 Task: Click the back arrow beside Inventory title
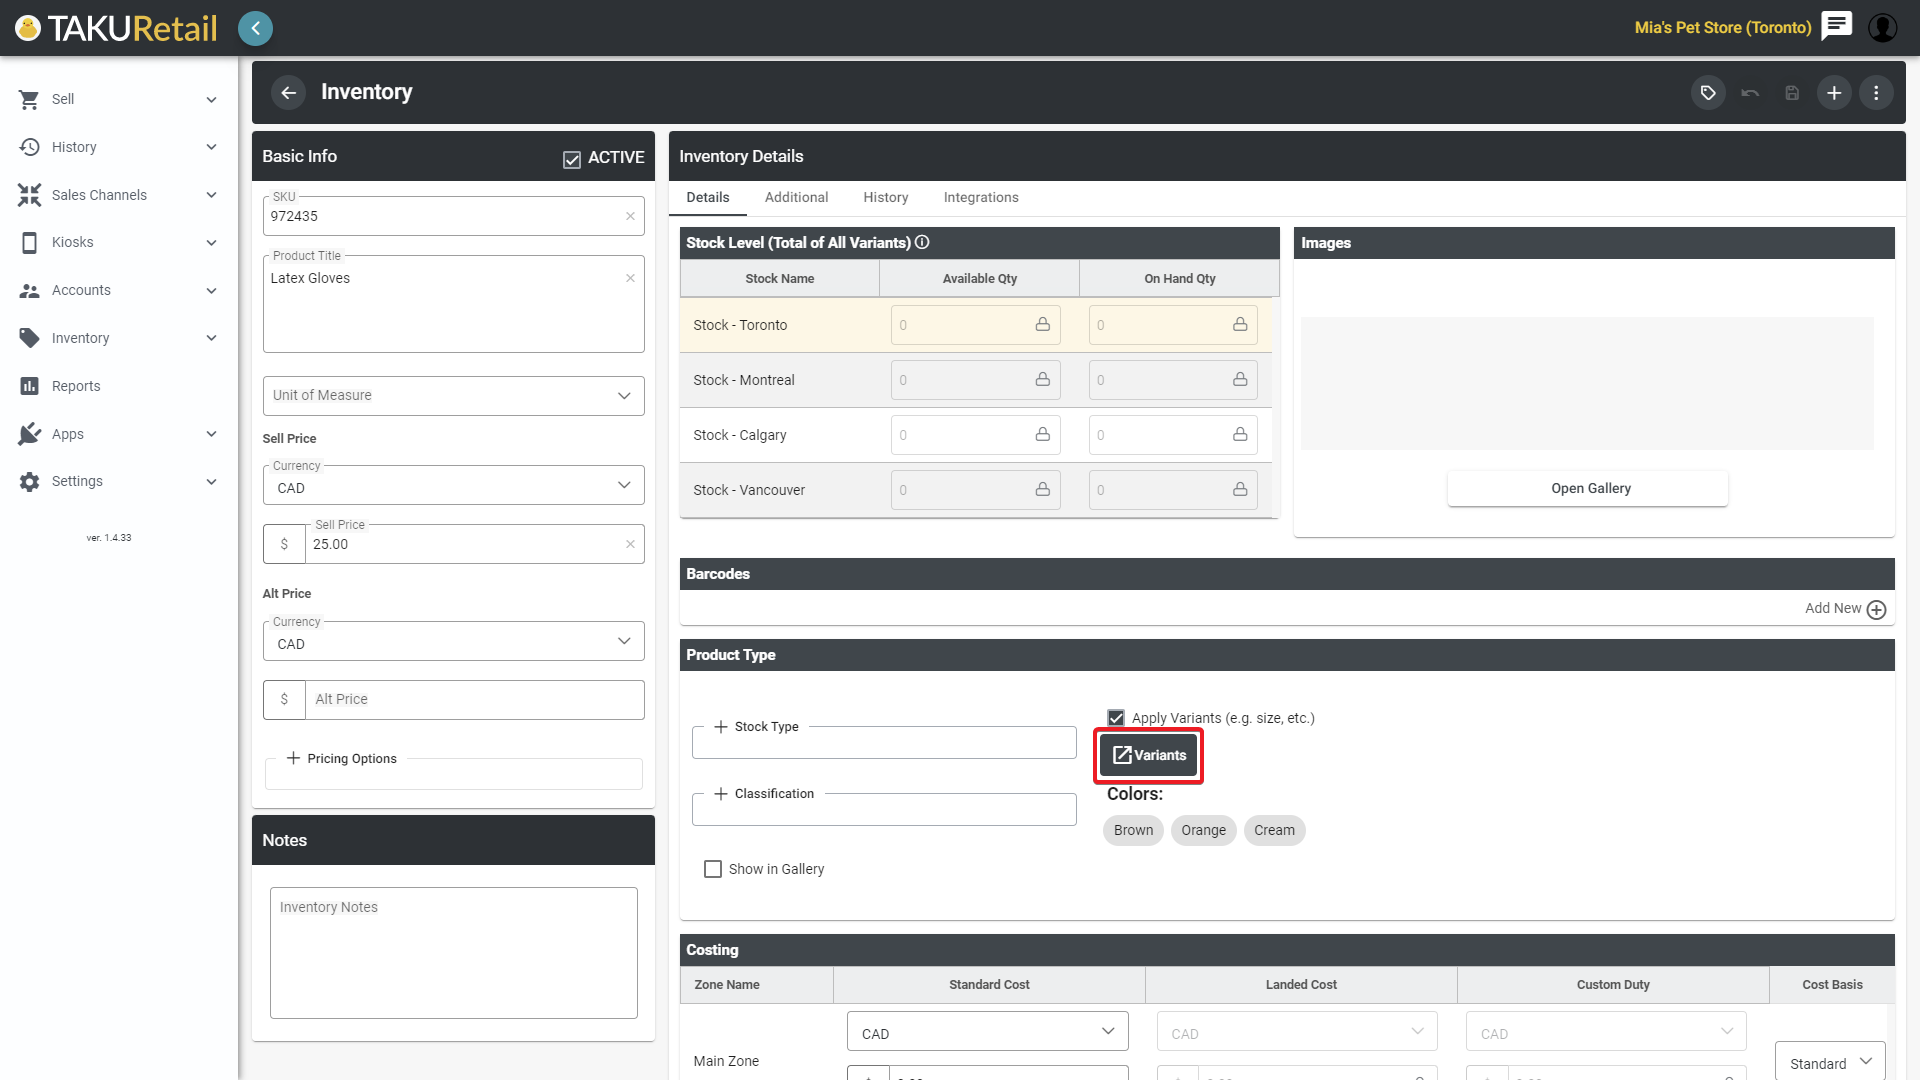(x=288, y=93)
